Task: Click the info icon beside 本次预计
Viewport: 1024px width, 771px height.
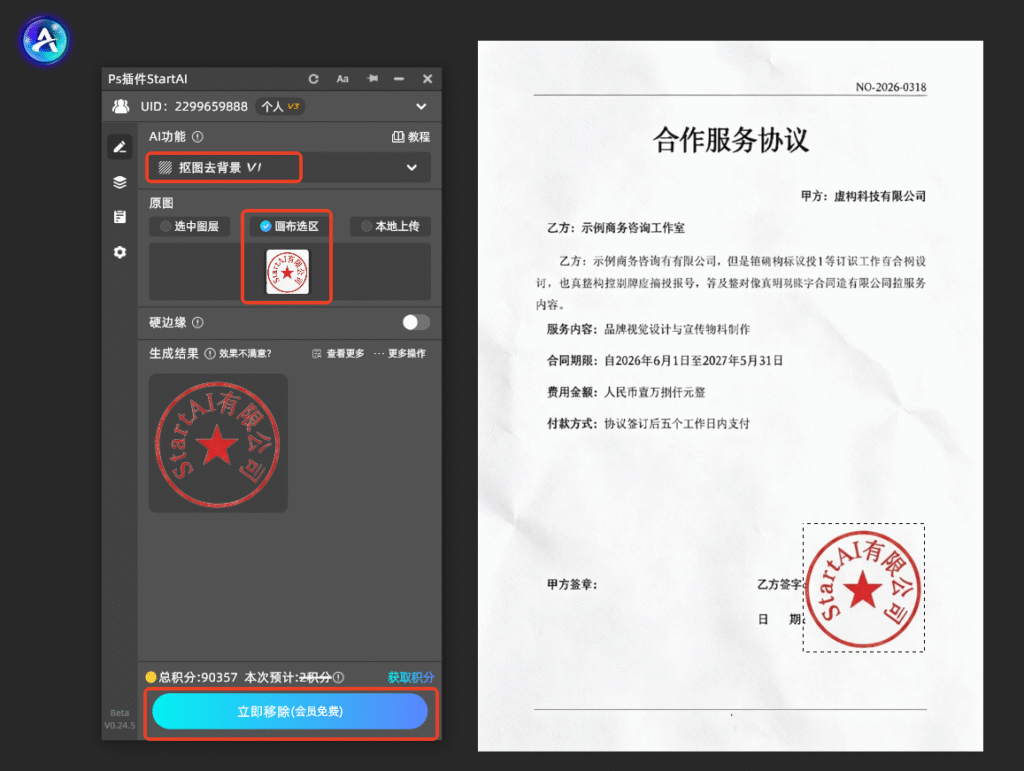Action: tap(338, 678)
